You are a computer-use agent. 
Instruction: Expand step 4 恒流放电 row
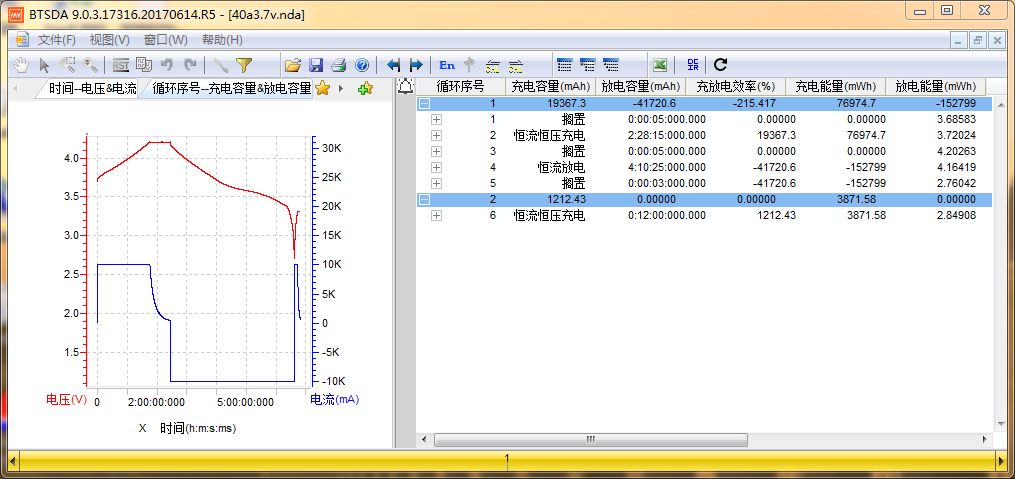click(436, 167)
